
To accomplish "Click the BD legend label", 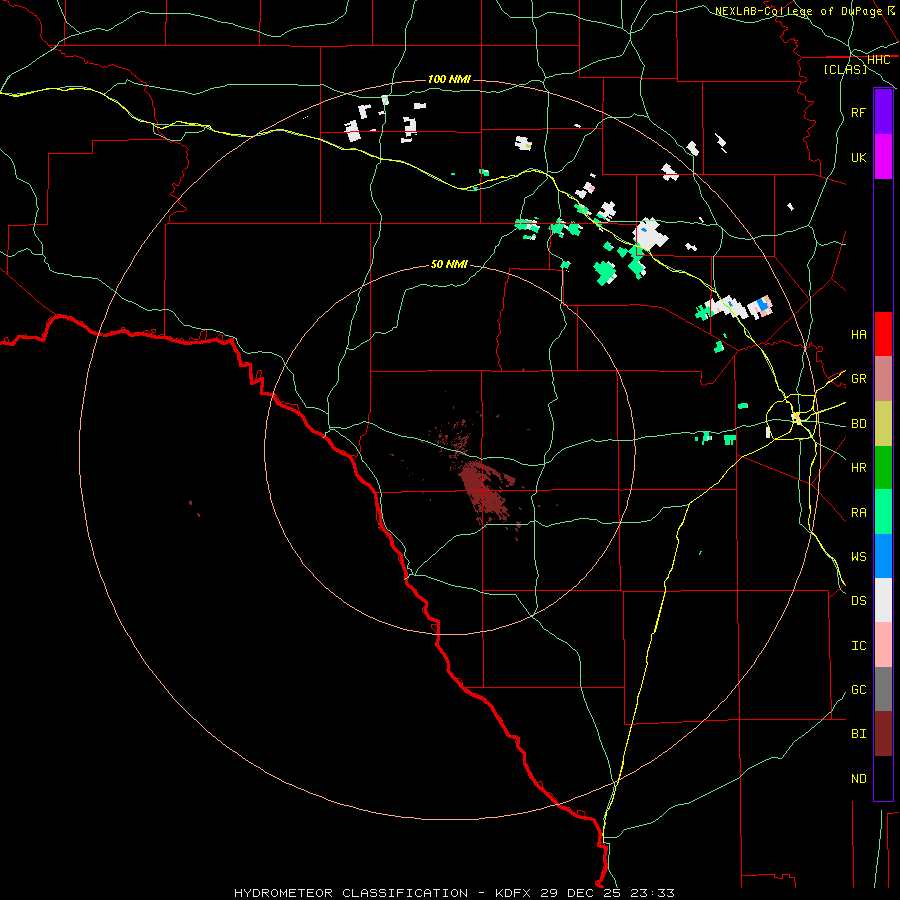I will (858, 424).
